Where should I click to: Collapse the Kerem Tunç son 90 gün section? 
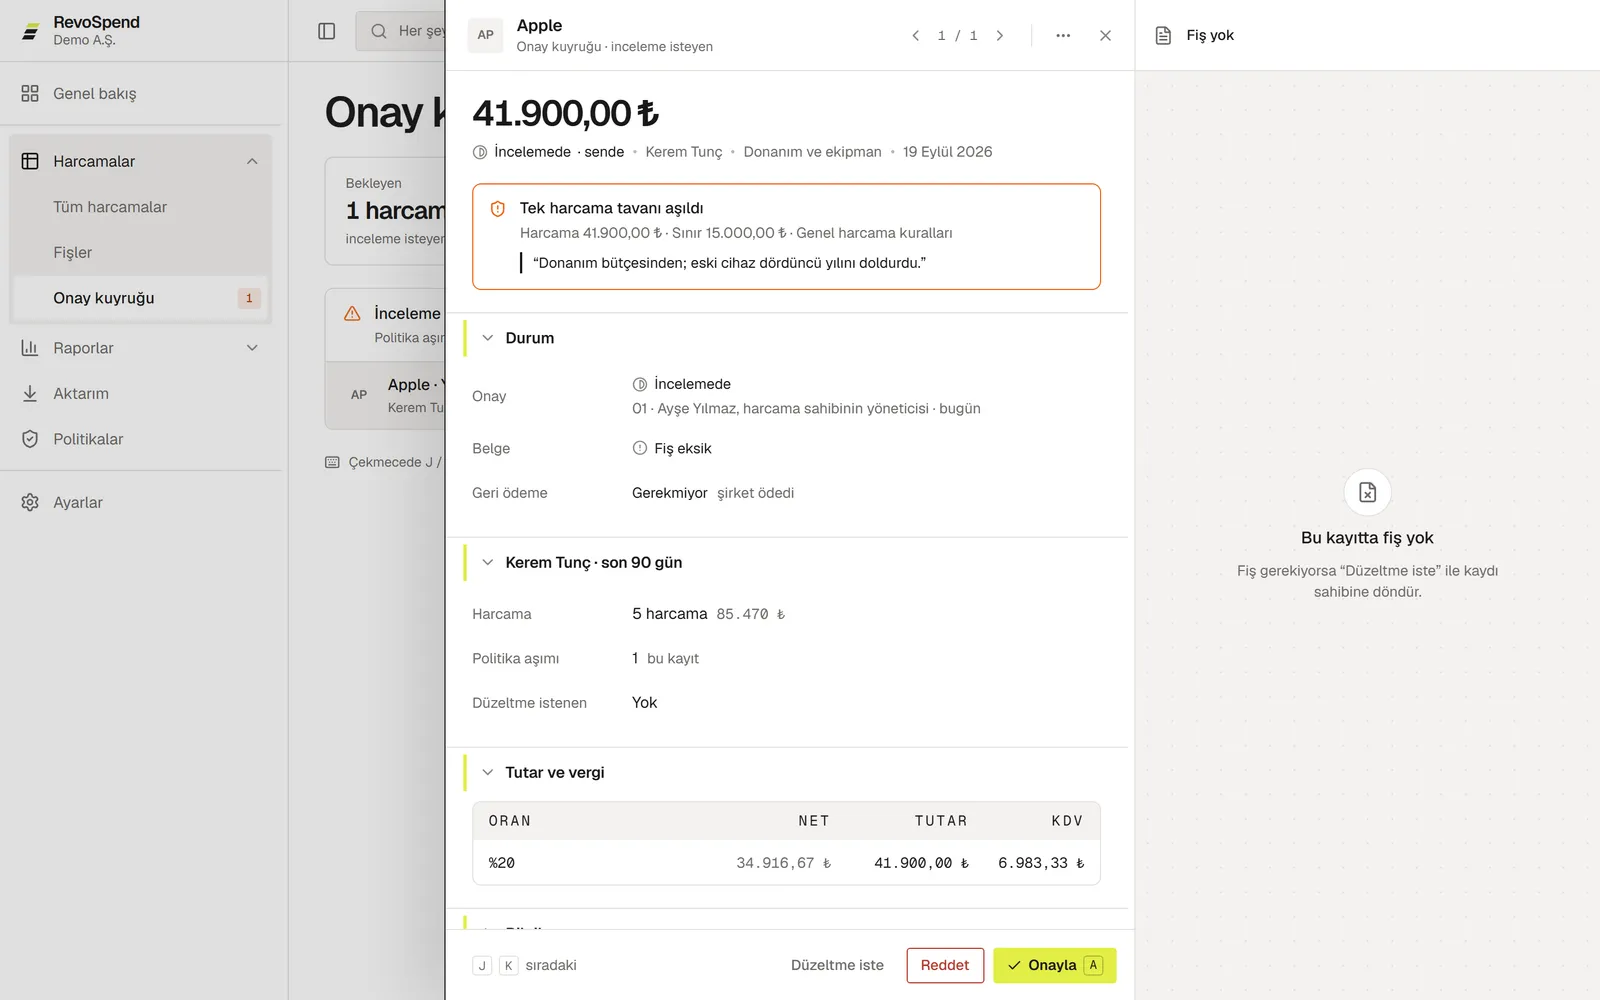(488, 562)
